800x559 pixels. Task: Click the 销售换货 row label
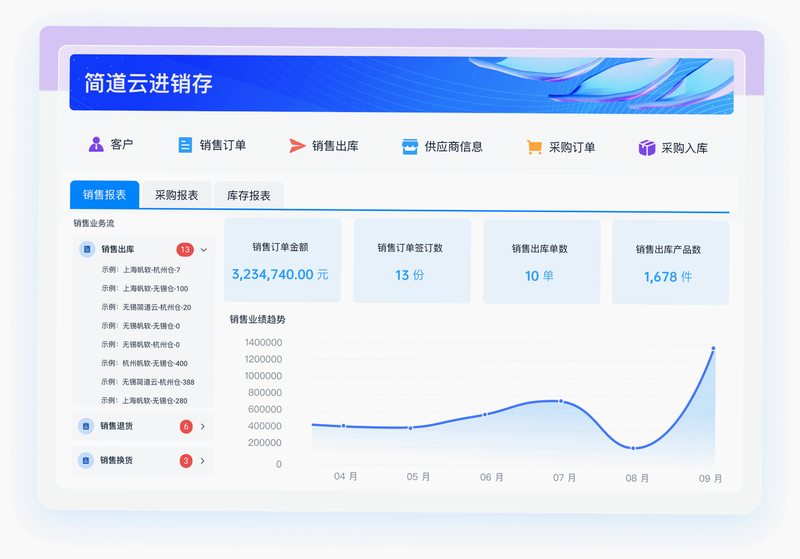coord(116,460)
